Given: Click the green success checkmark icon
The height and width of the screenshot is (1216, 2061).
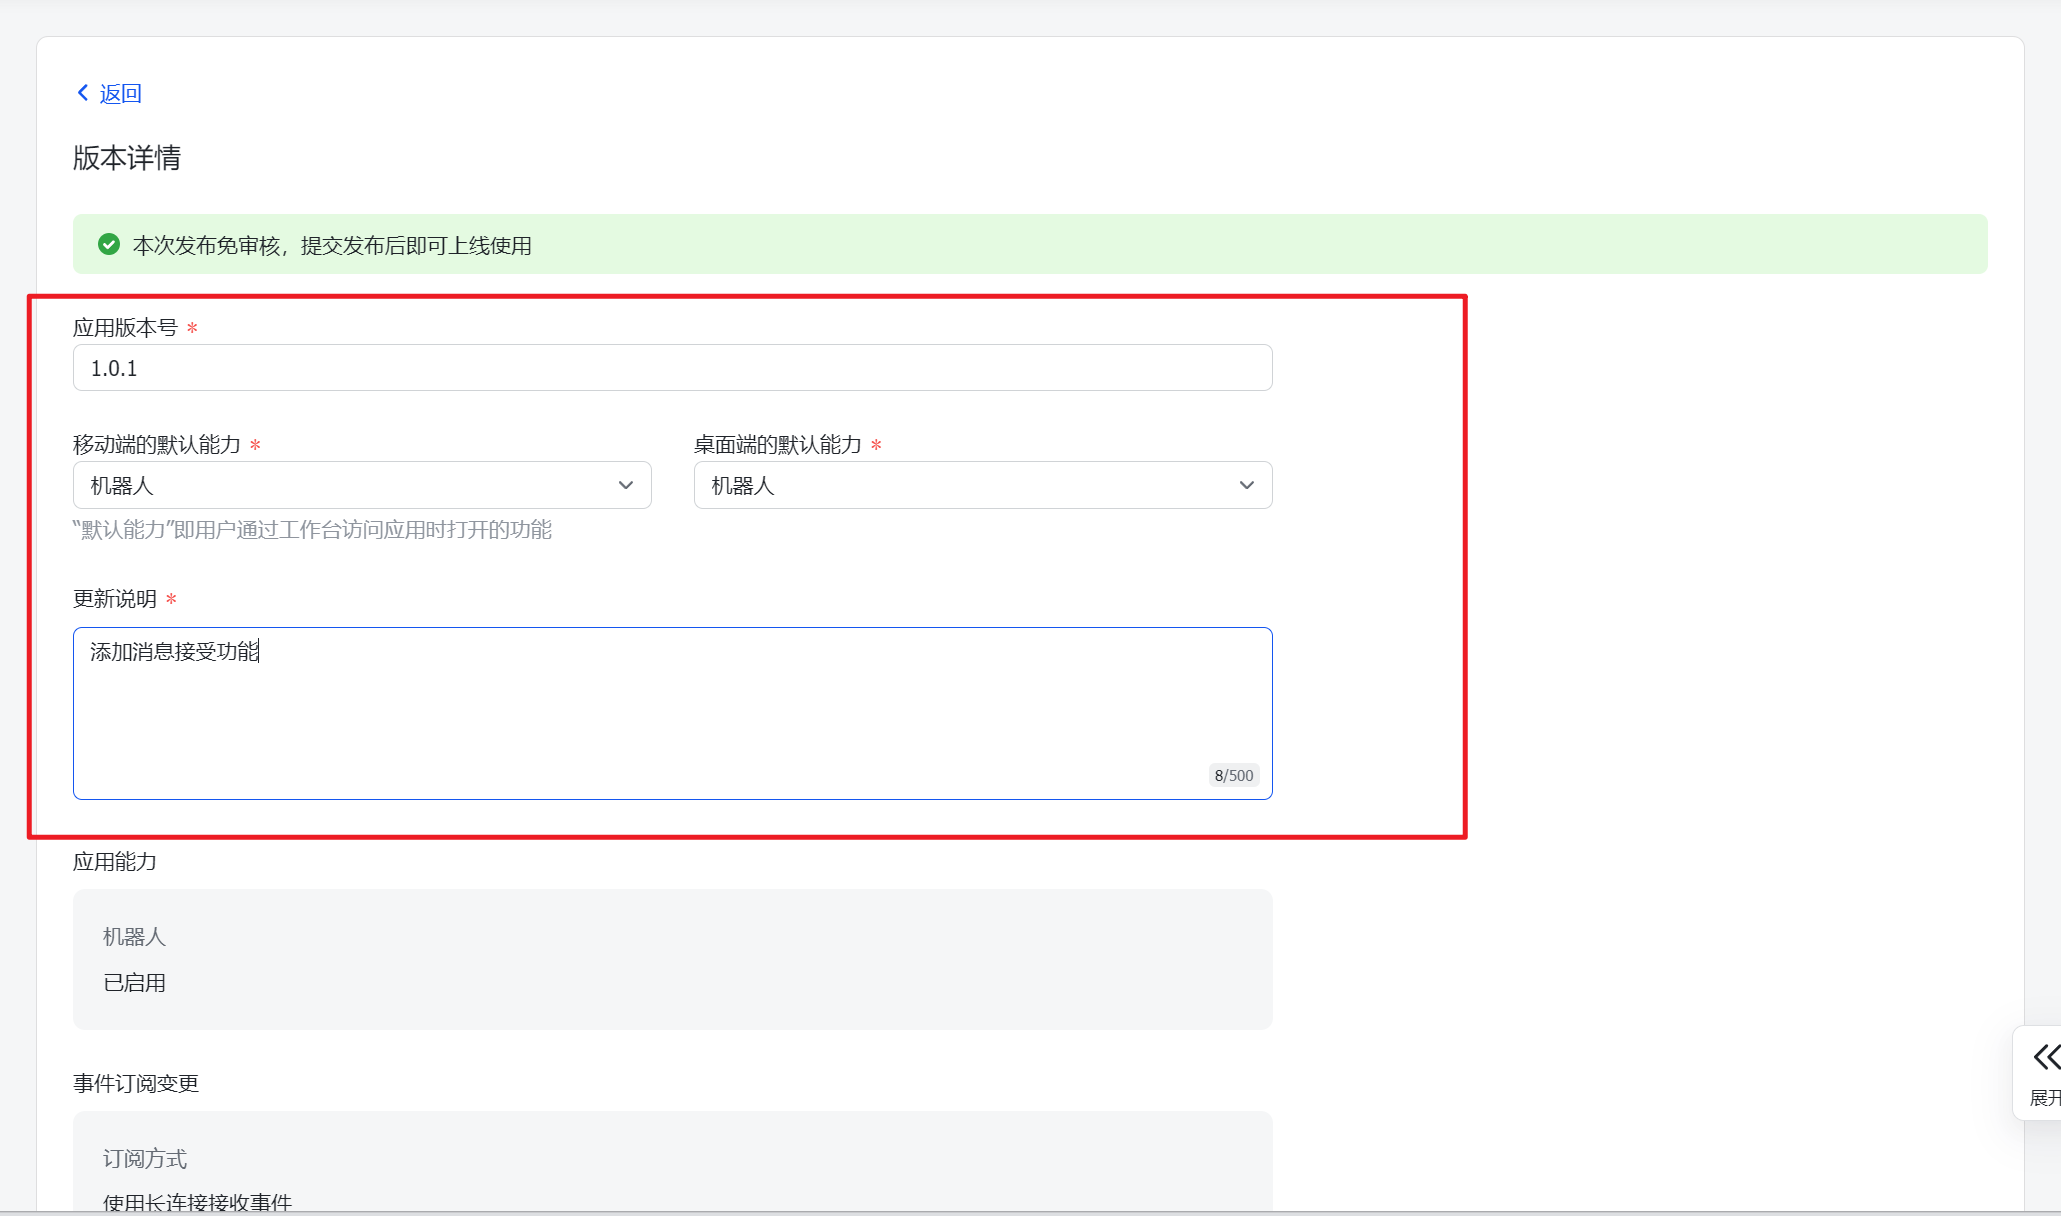Looking at the screenshot, I should 109,245.
